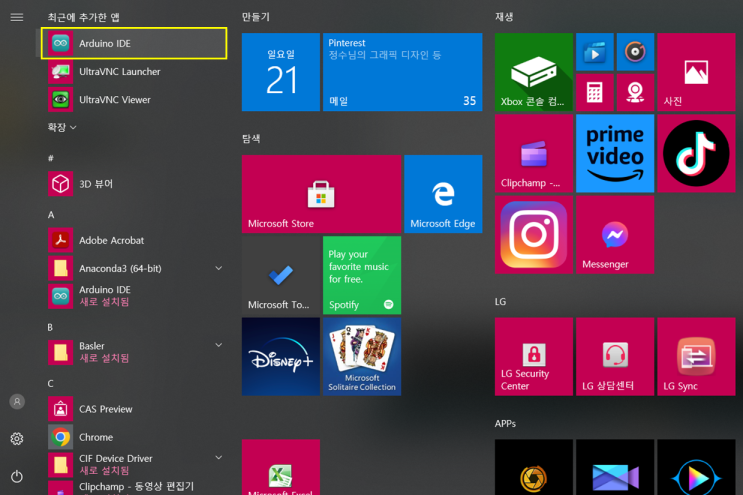Open the Calculator small tile
The width and height of the screenshot is (743, 495).
coord(595,92)
